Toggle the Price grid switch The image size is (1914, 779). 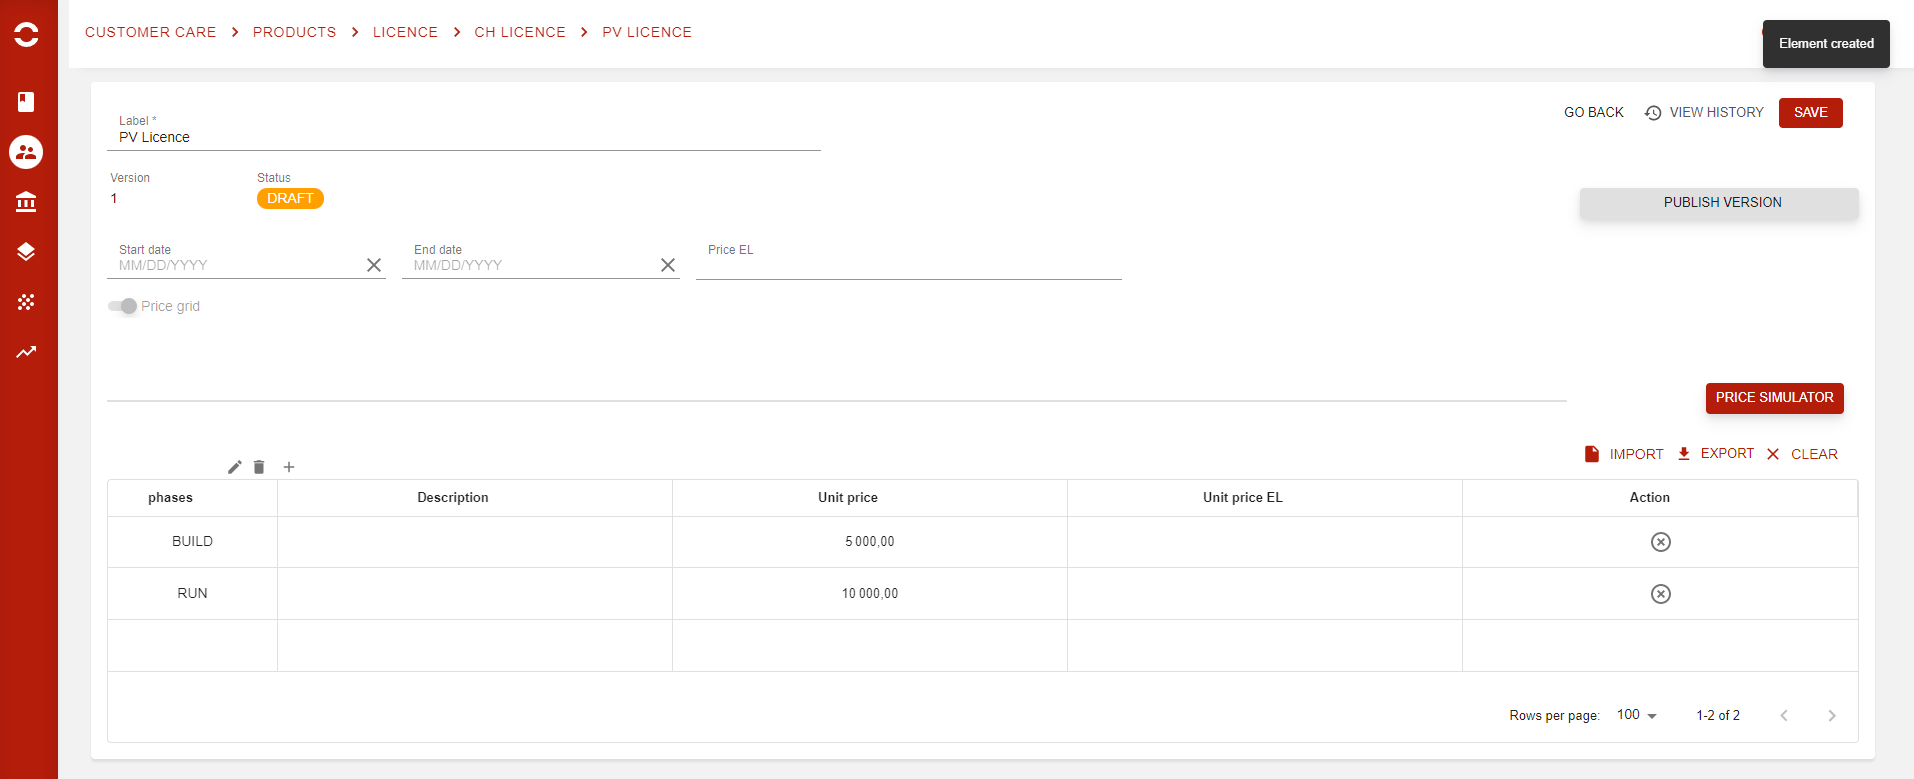123,306
